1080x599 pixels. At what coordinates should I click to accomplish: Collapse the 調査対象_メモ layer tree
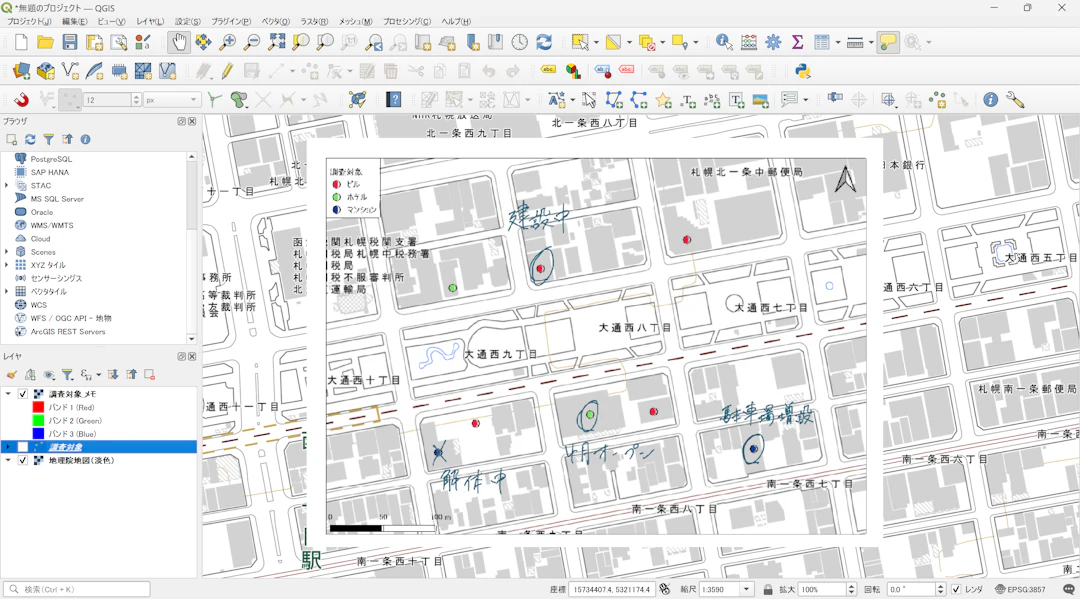point(8,394)
